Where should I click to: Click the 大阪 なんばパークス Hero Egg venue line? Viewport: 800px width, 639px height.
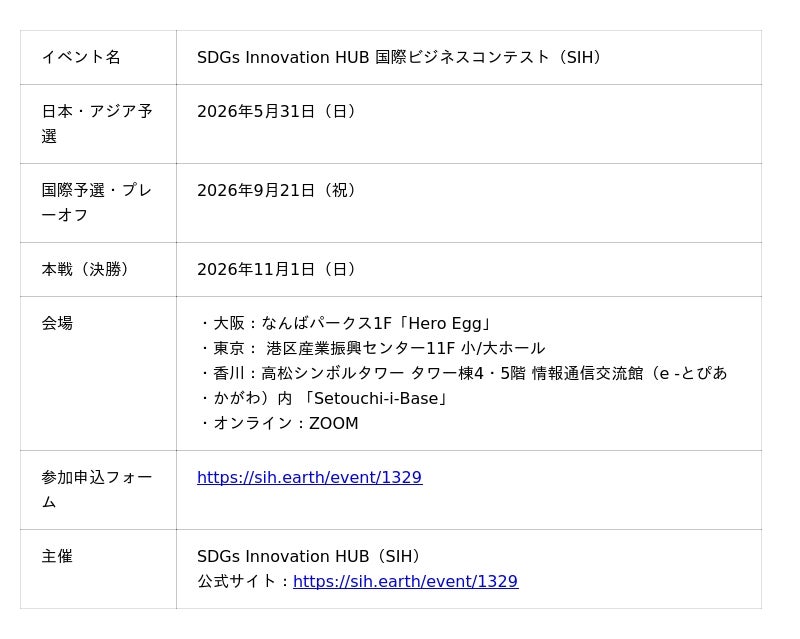tap(346, 324)
